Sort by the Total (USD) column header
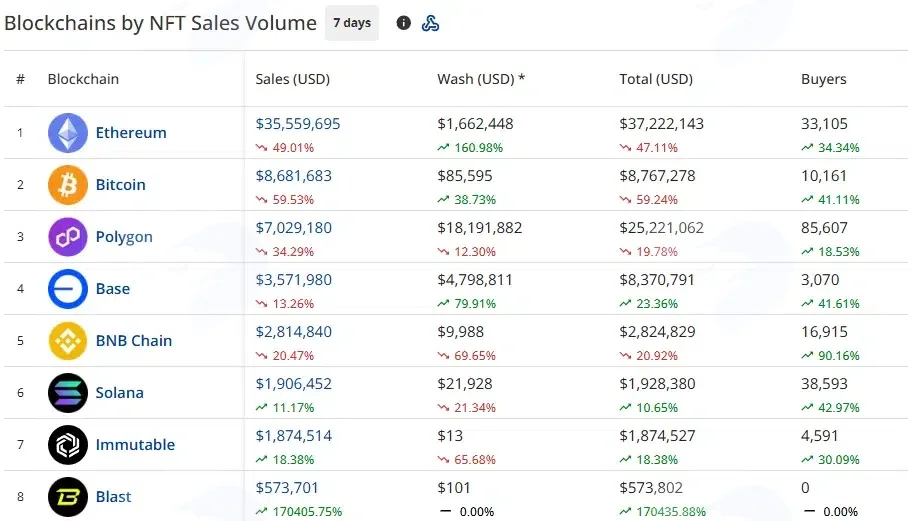The height and width of the screenshot is (521, 917). pyautogui.click(x=656, y=79)
